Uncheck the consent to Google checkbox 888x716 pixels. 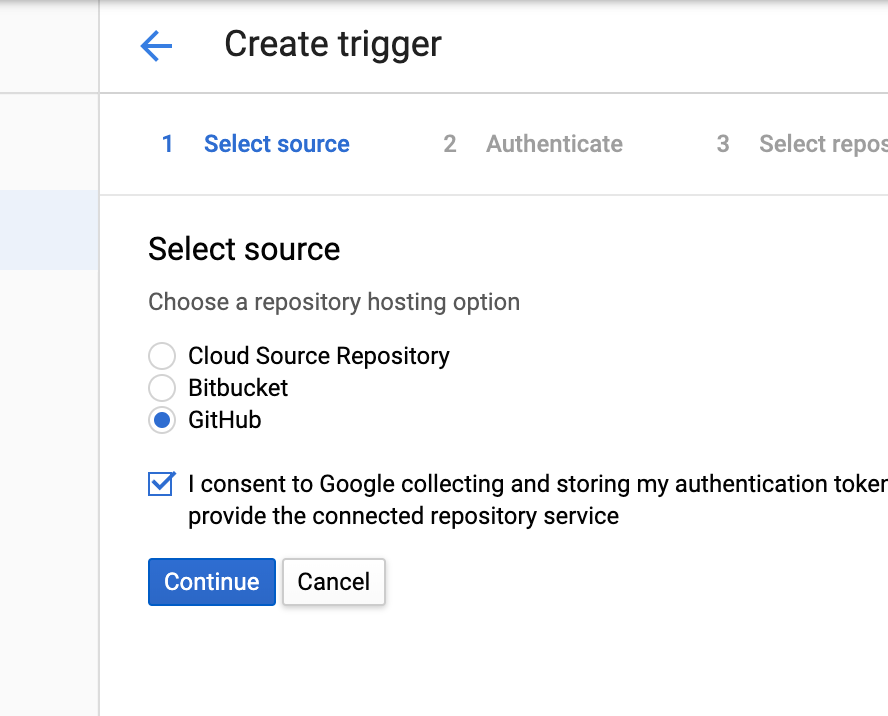point(161,484)
